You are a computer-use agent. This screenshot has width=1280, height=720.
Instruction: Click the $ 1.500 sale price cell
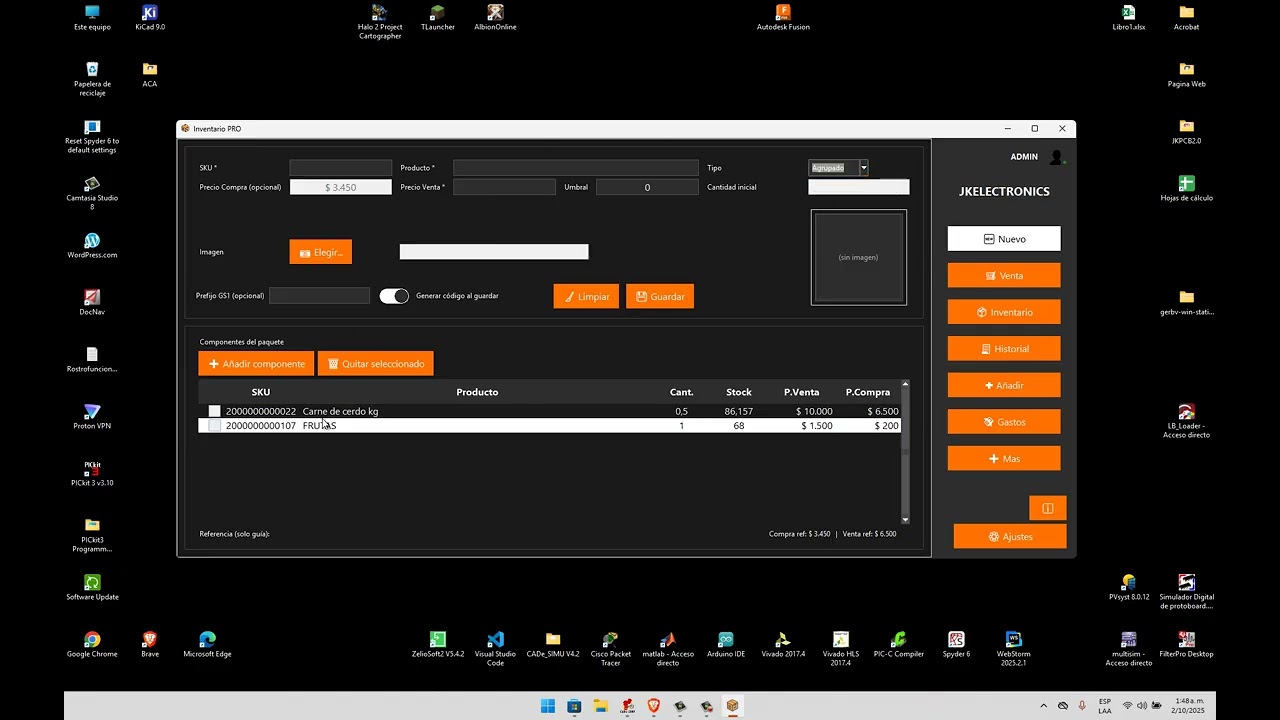tap(817, 425)
